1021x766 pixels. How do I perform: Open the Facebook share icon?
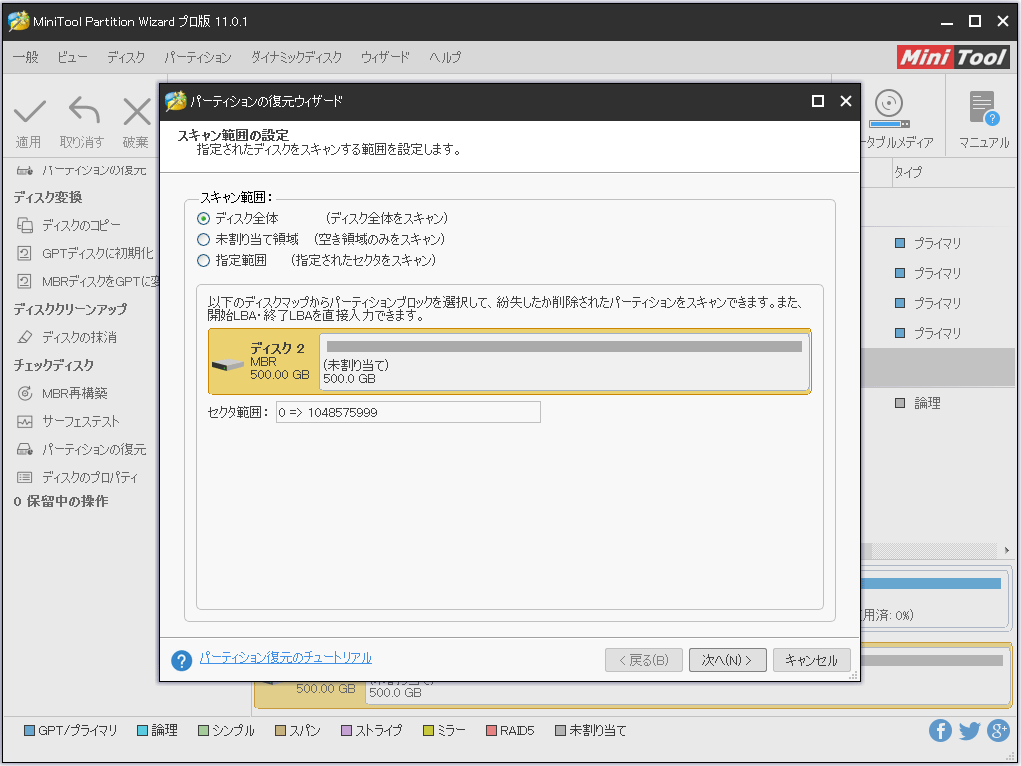pos(940,731)
